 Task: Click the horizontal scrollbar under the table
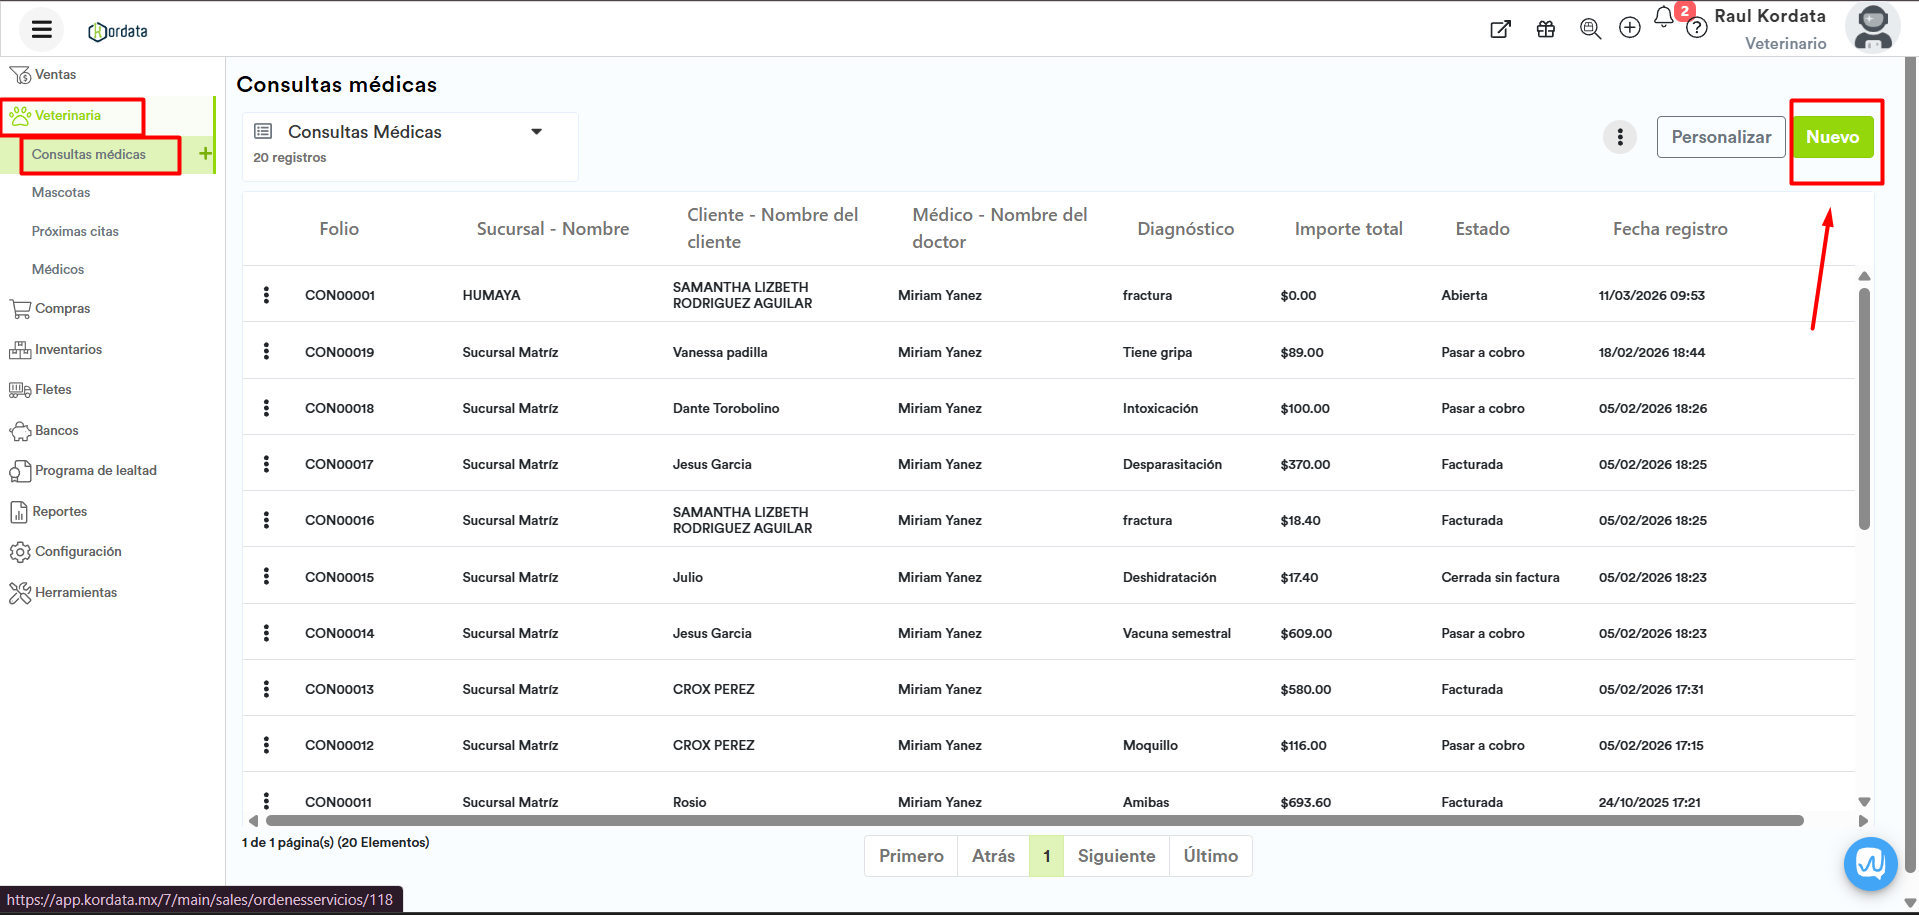coord(1030,821)
